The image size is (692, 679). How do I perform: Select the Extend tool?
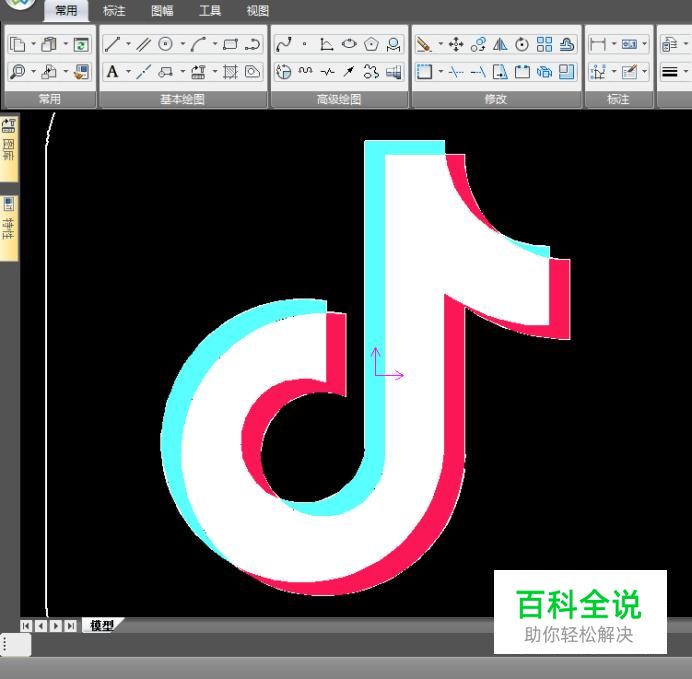click(478, 71)
